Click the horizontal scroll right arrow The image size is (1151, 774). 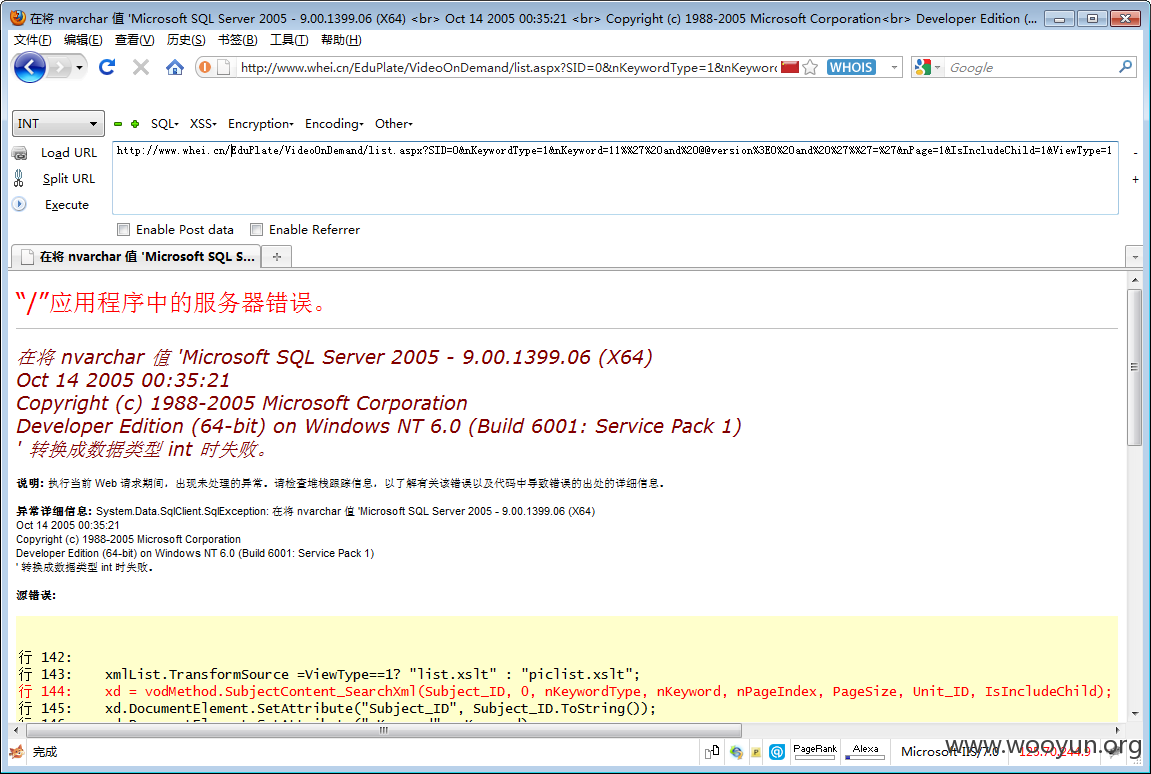coord(1117,730)
